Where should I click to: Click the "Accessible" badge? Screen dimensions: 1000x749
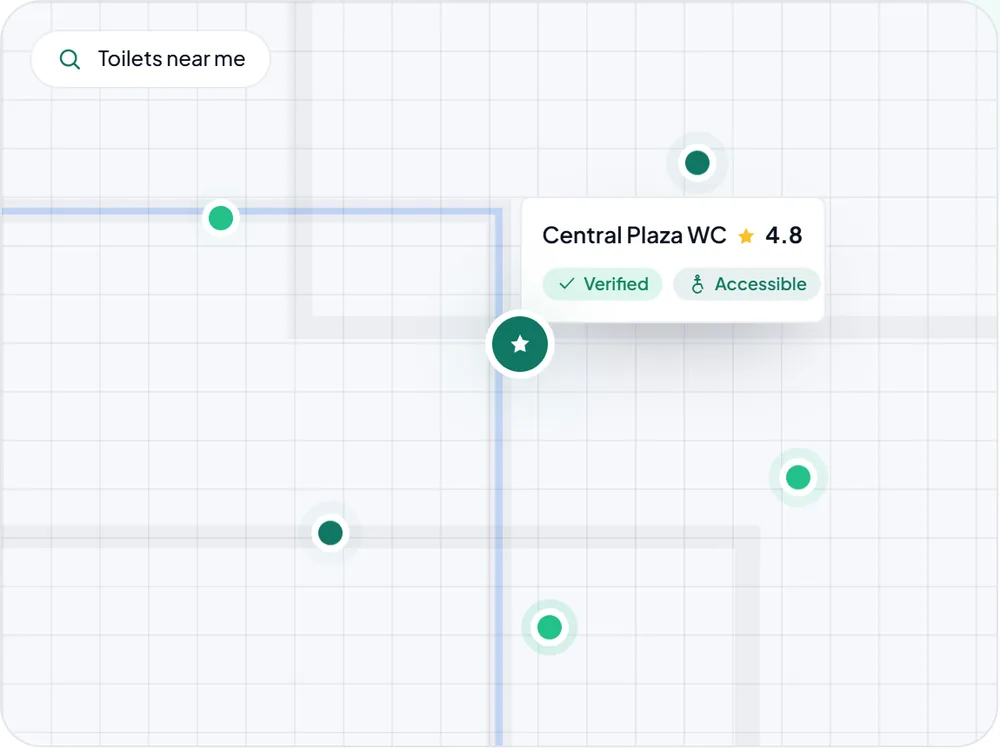pos(747,284)
